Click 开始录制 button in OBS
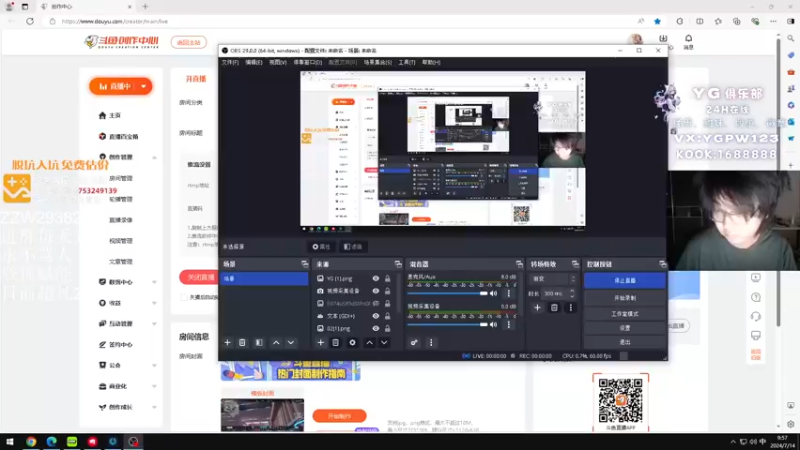The width and height of the screenshot is (800, 450). [625, 298]
